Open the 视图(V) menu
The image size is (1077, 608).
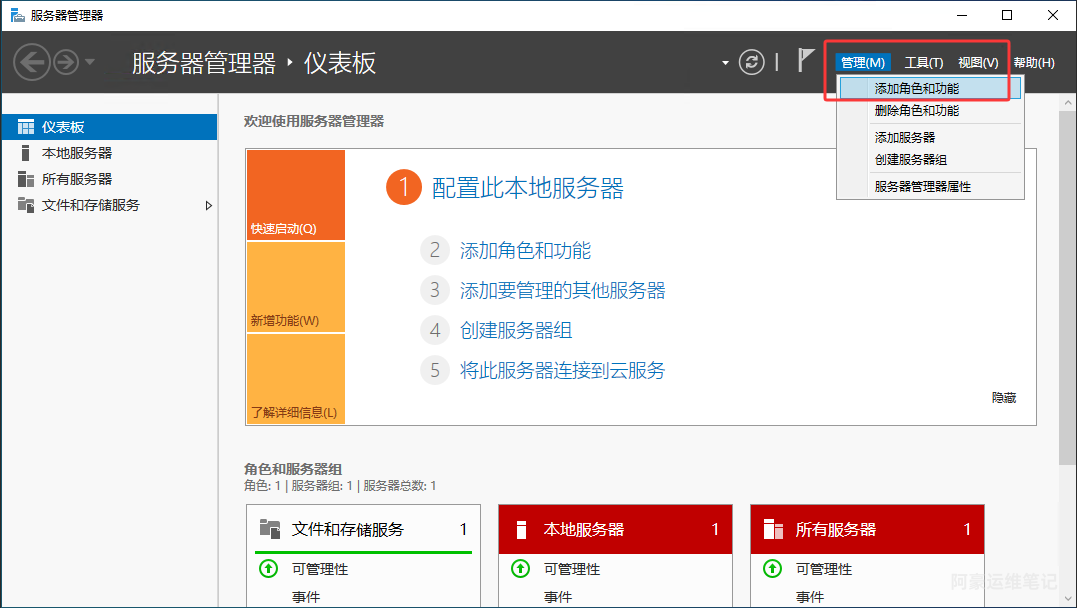pos(978,63)
